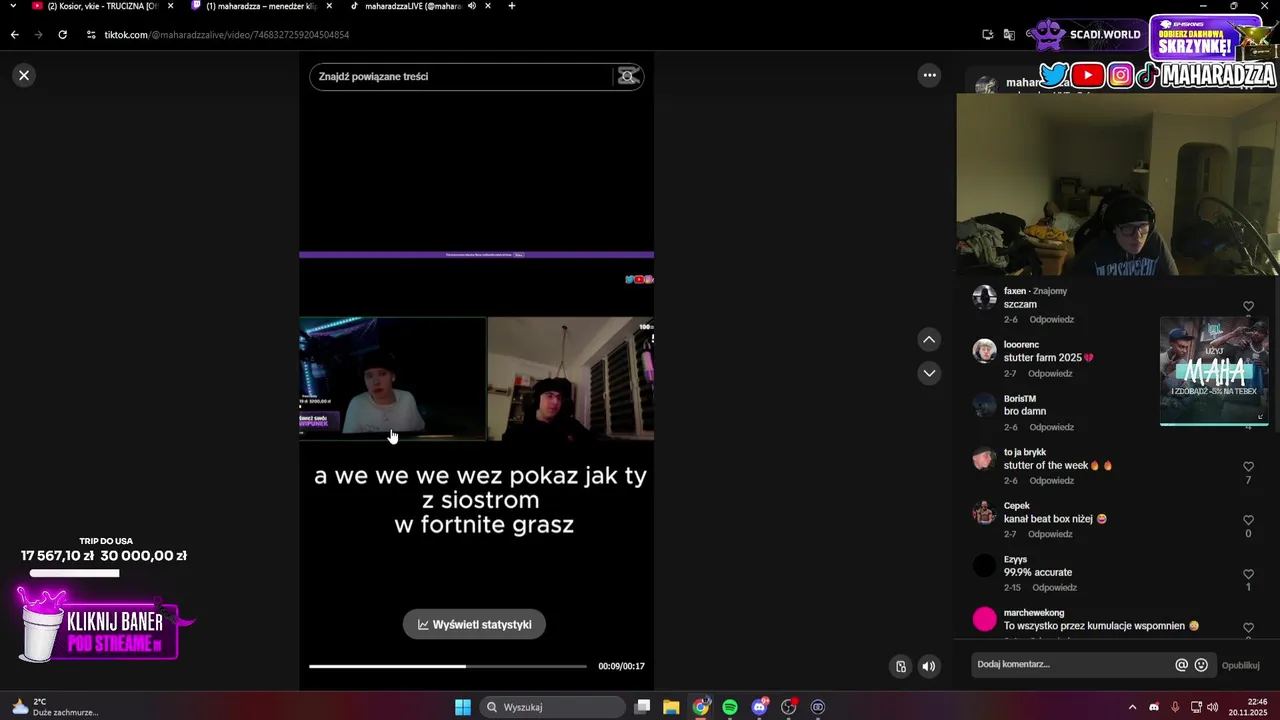This screenshot has height=720, width=1280.
Task: Open Task View on taskbar
Action: 643,707
